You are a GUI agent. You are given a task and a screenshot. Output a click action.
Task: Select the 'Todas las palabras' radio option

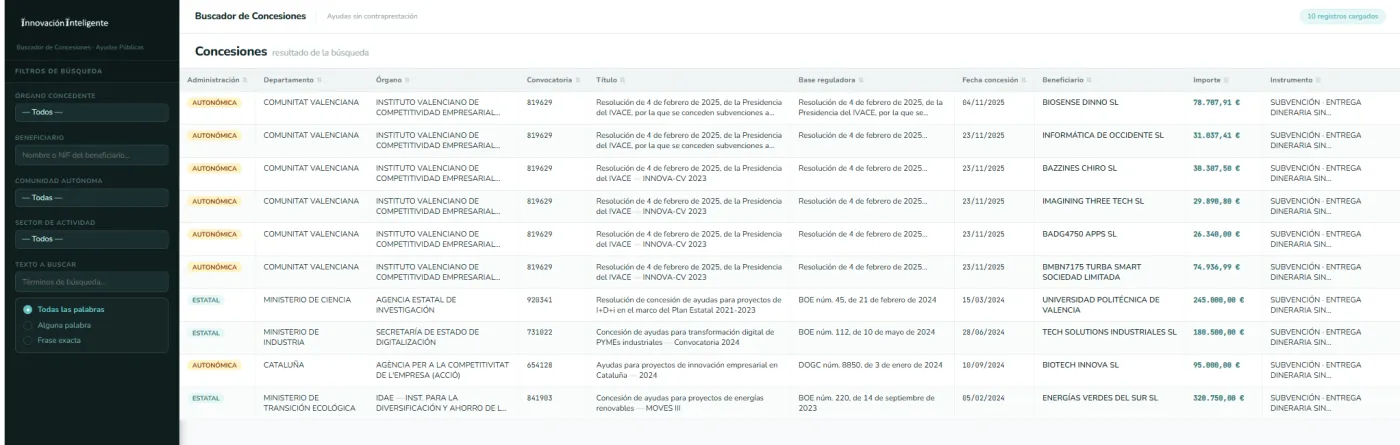pyautogui.click(x=28, y=309)
